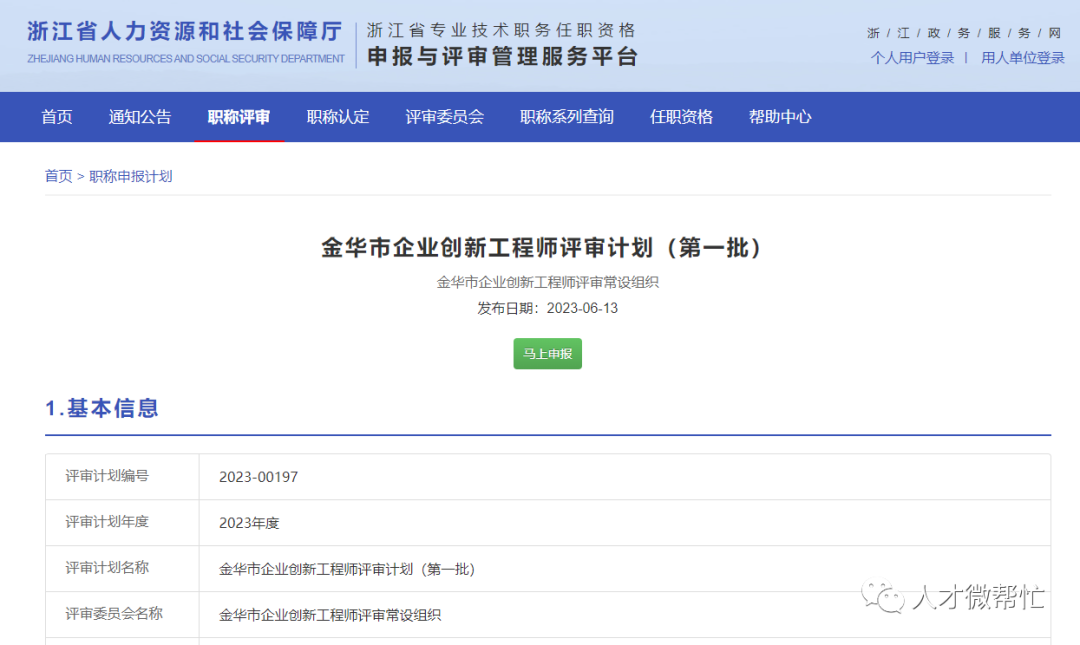The width and height of the screenshot is (1080, 645).
Task: Click 马上申报 to start the application
Action: coord(547,354)
